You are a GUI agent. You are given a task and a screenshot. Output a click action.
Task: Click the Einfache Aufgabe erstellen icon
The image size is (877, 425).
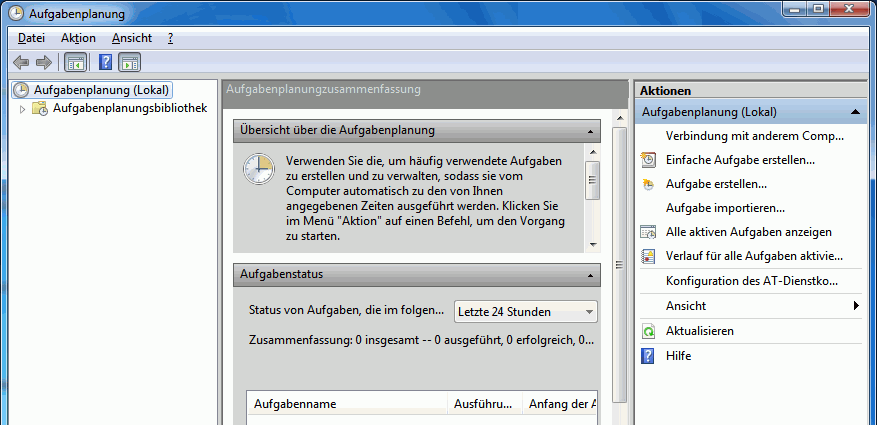point(648,160)
